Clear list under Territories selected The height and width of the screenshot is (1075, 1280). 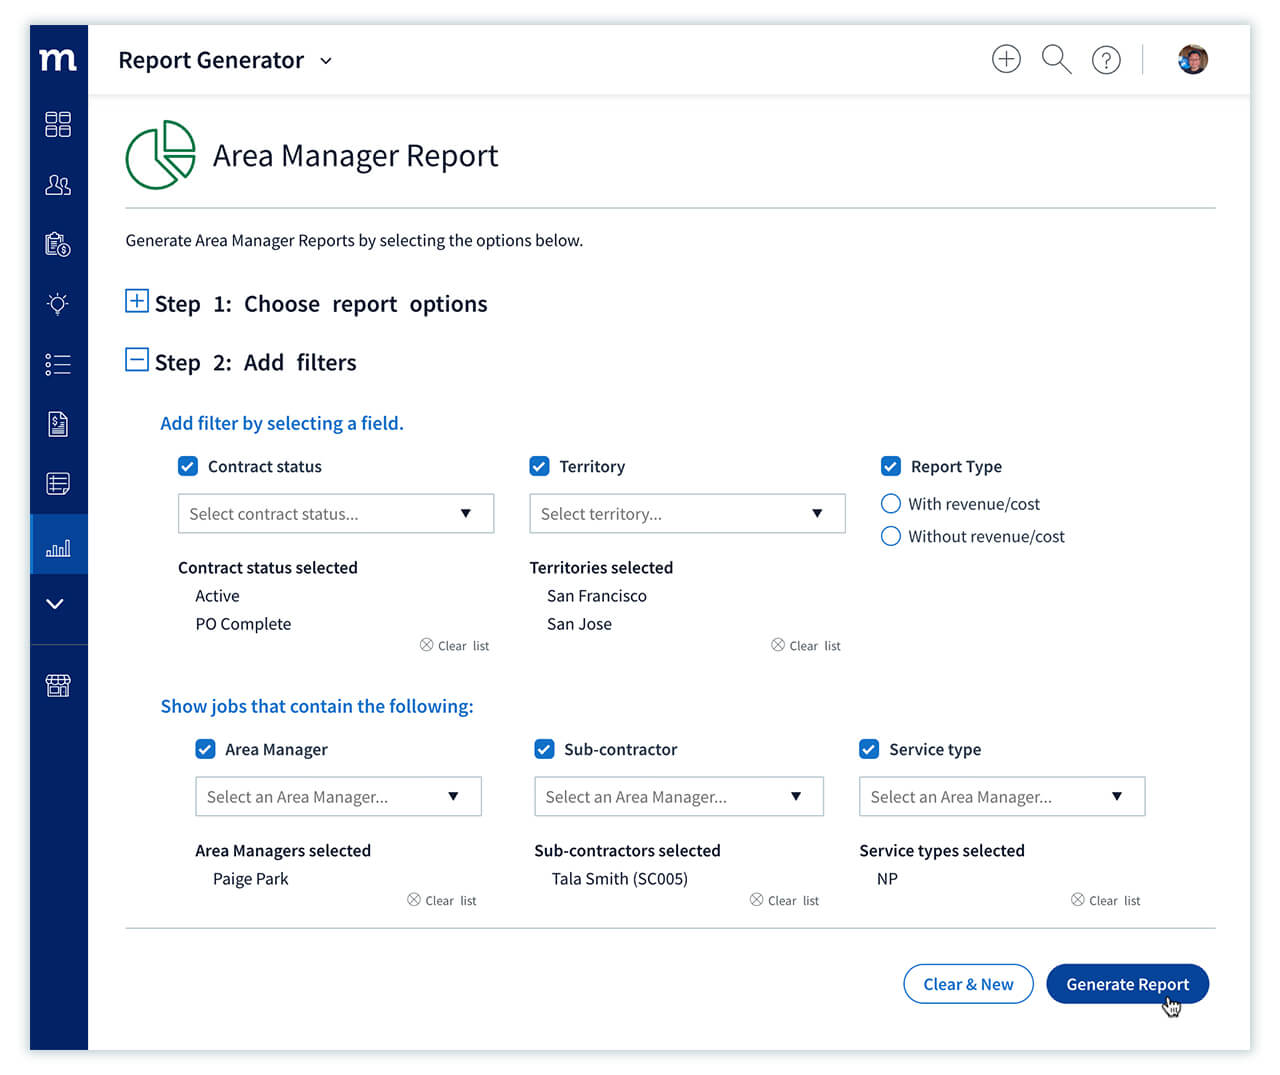click(x=806, y=646)
